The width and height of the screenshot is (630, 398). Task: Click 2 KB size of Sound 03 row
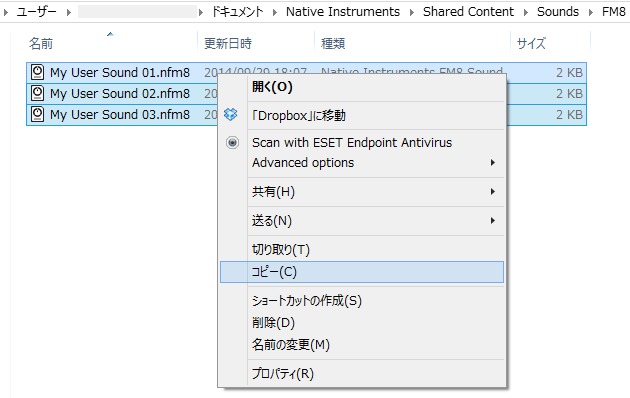pyautogui.click(x=569, y=114)
